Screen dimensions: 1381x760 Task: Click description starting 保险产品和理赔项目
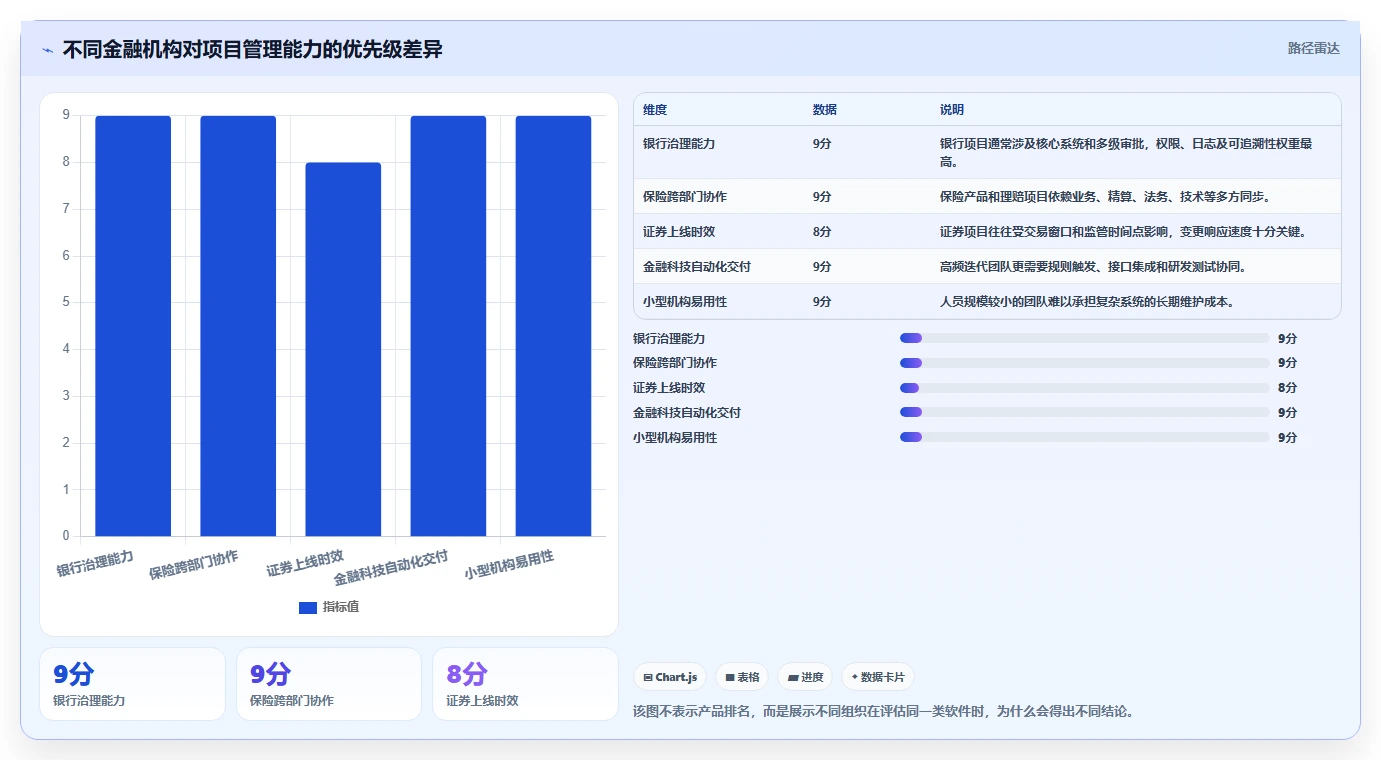[x=1105, y=197]
